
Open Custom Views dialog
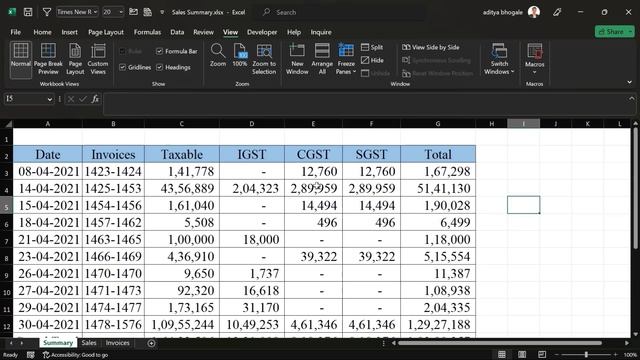pyautogui.click(x=98, y=60)
